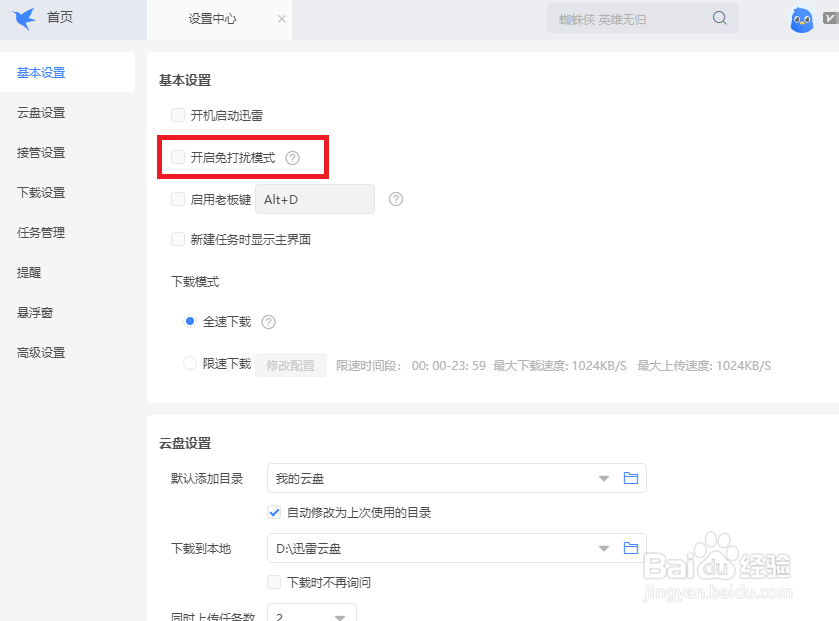Open 接管设置 in sidebar
The height and width of the screenshot is (621, 839).
(41, 152)
